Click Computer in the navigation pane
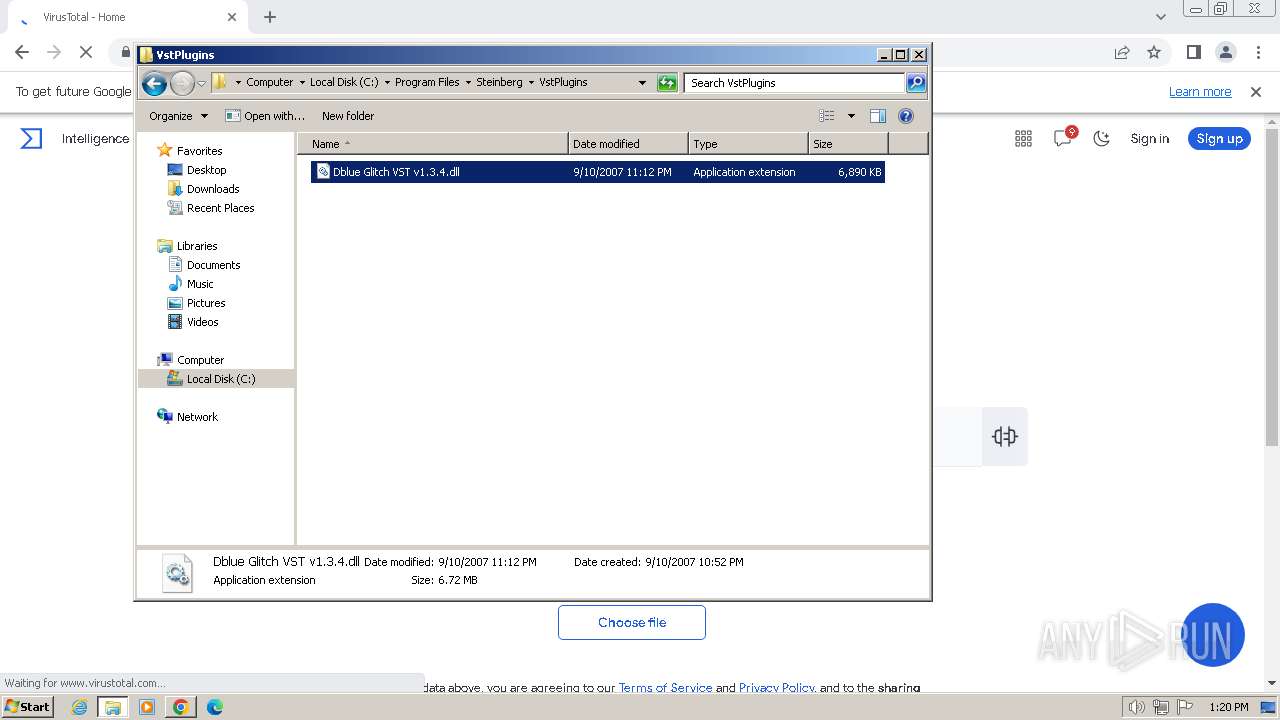Image resolution: width=1280 pixels, height=720 pixels. (200, 360)
